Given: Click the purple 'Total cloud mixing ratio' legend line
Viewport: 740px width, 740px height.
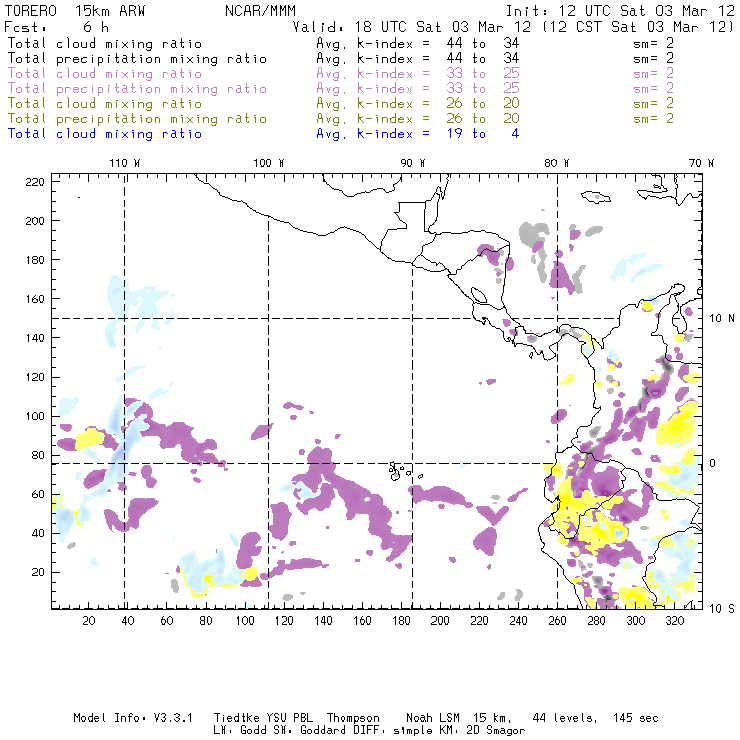Looking at the screenshot, I should pyautogui.click(x=105, y=74).
